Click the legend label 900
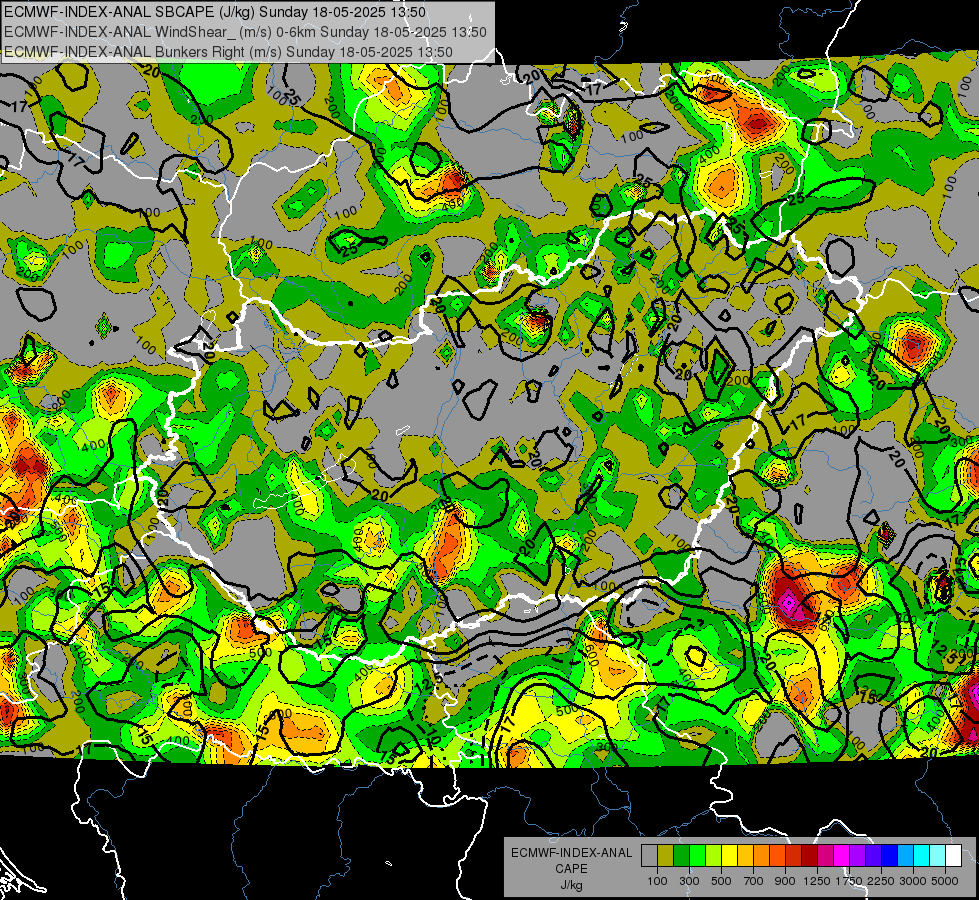Viewport: 979px width, 900px height. [785, 881]
